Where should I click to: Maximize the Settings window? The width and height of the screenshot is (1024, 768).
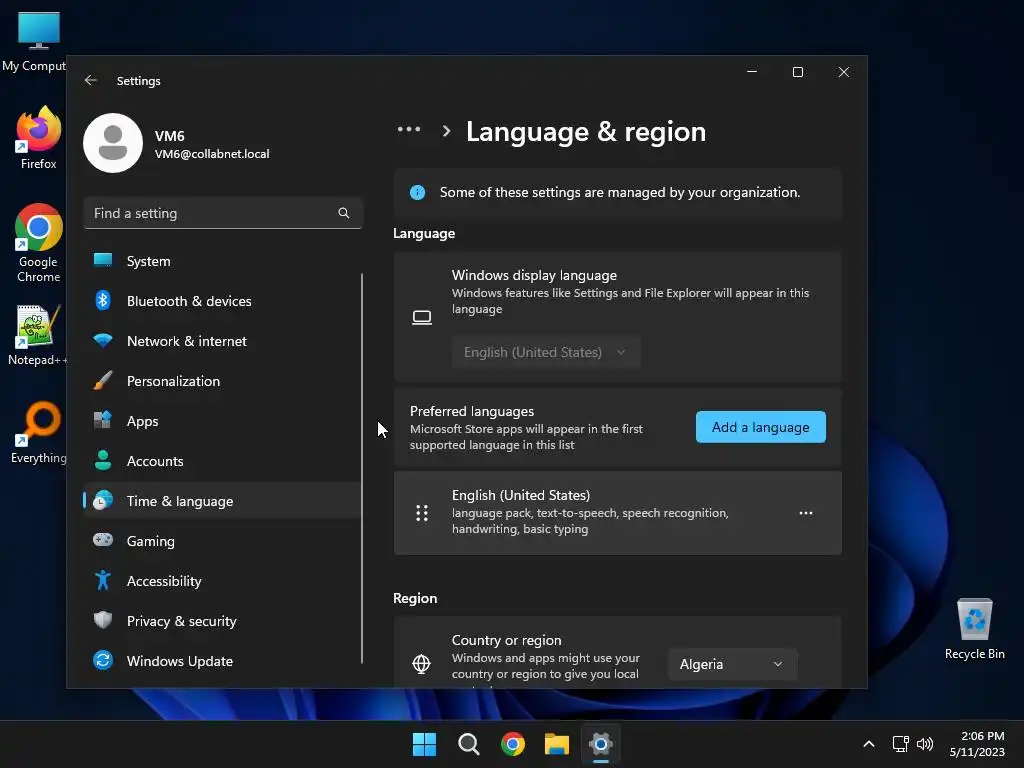coord(798,72)
